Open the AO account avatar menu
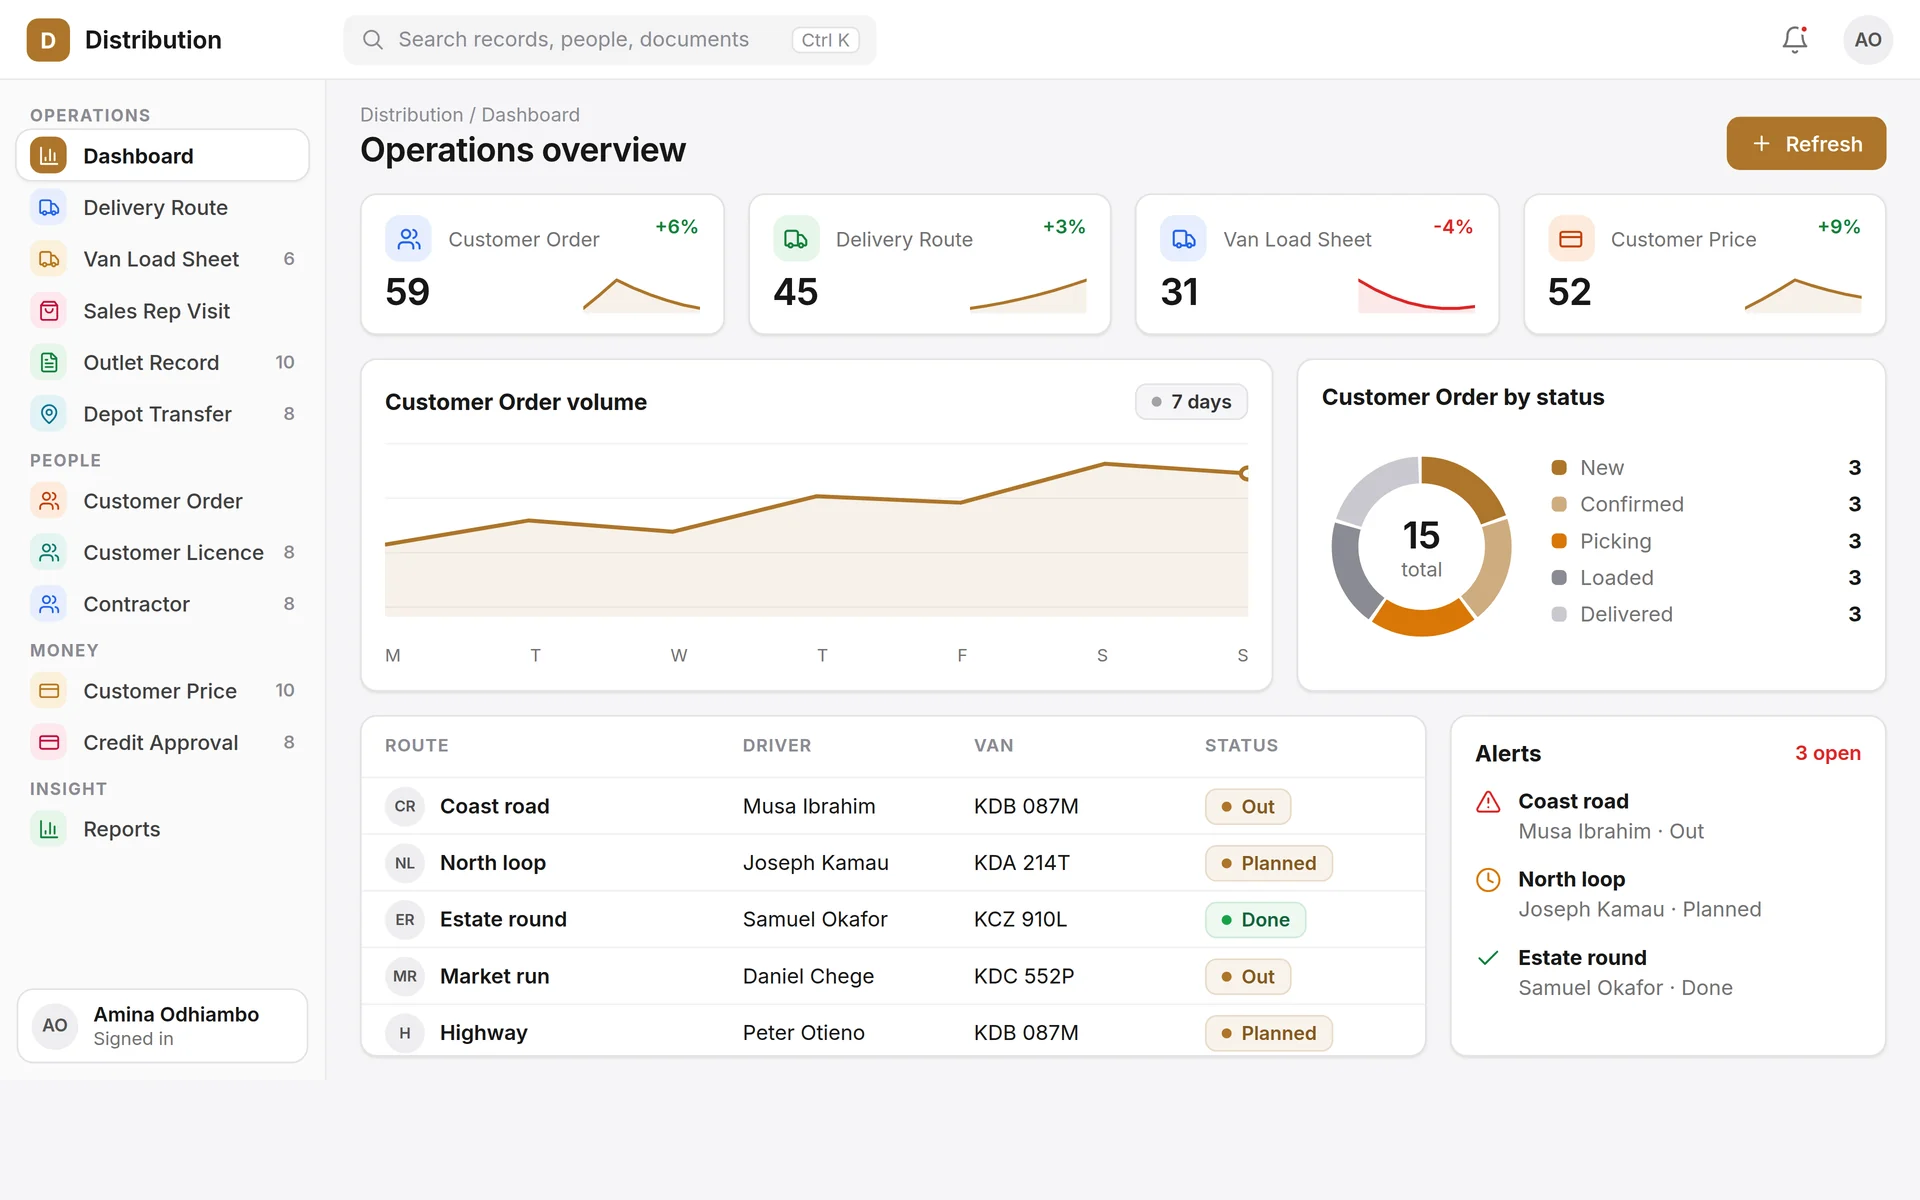1920x1200 pixels. [1867, 40]
